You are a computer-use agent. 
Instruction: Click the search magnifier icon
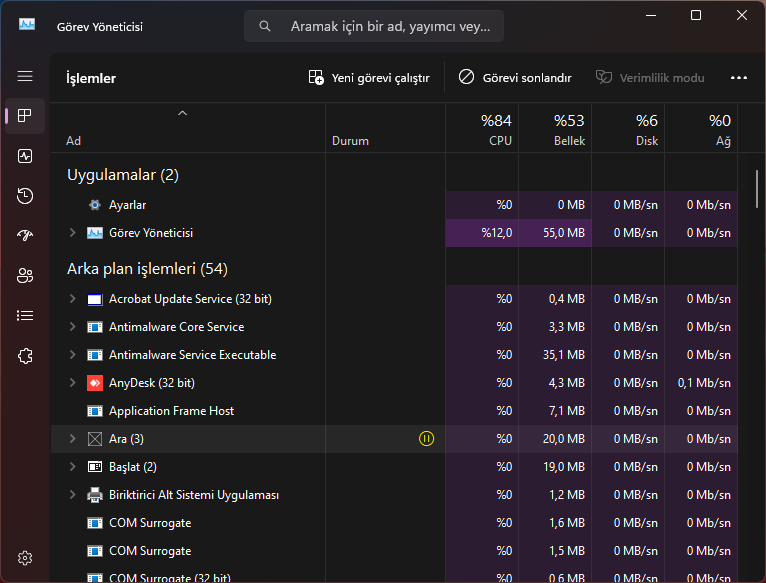(265, 26)
